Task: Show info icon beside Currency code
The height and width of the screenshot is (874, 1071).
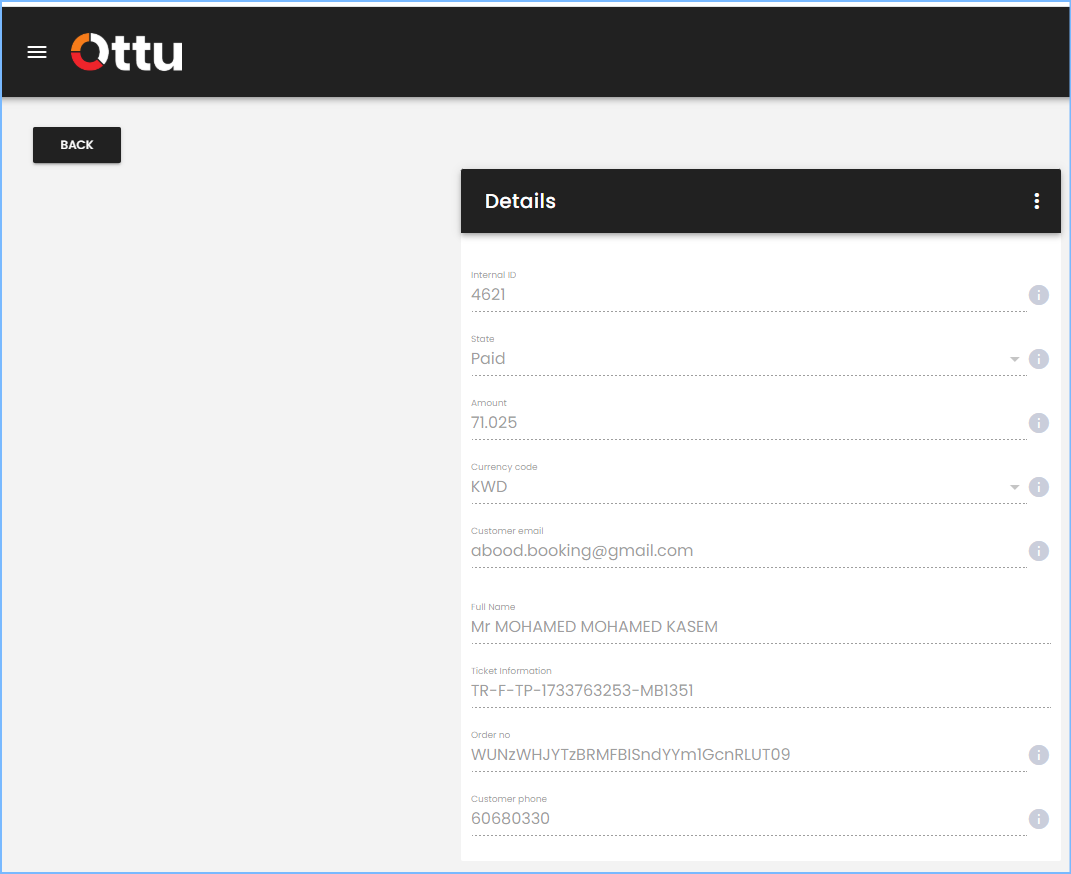Action: (1038, 487)
